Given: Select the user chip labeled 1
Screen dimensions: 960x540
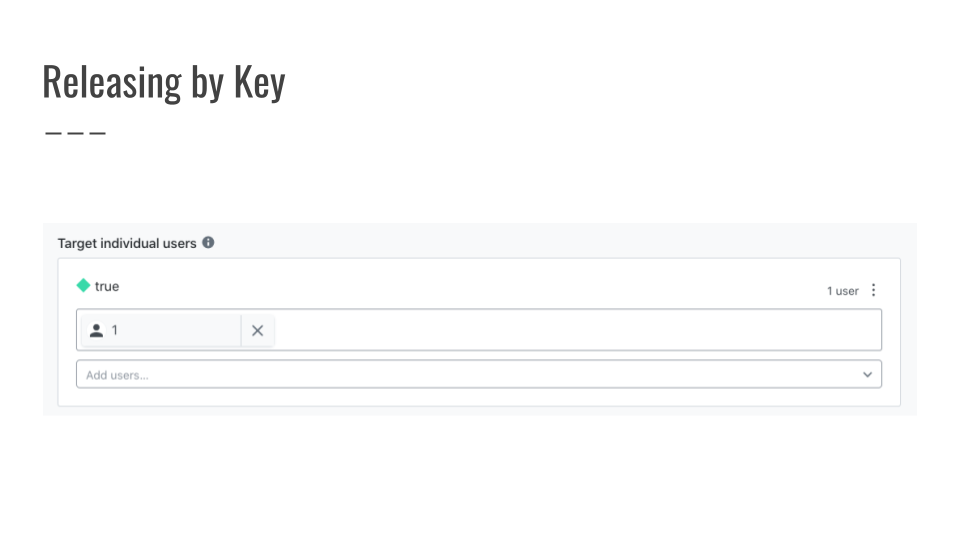Looking at the screenshot, I should (161, 331).
